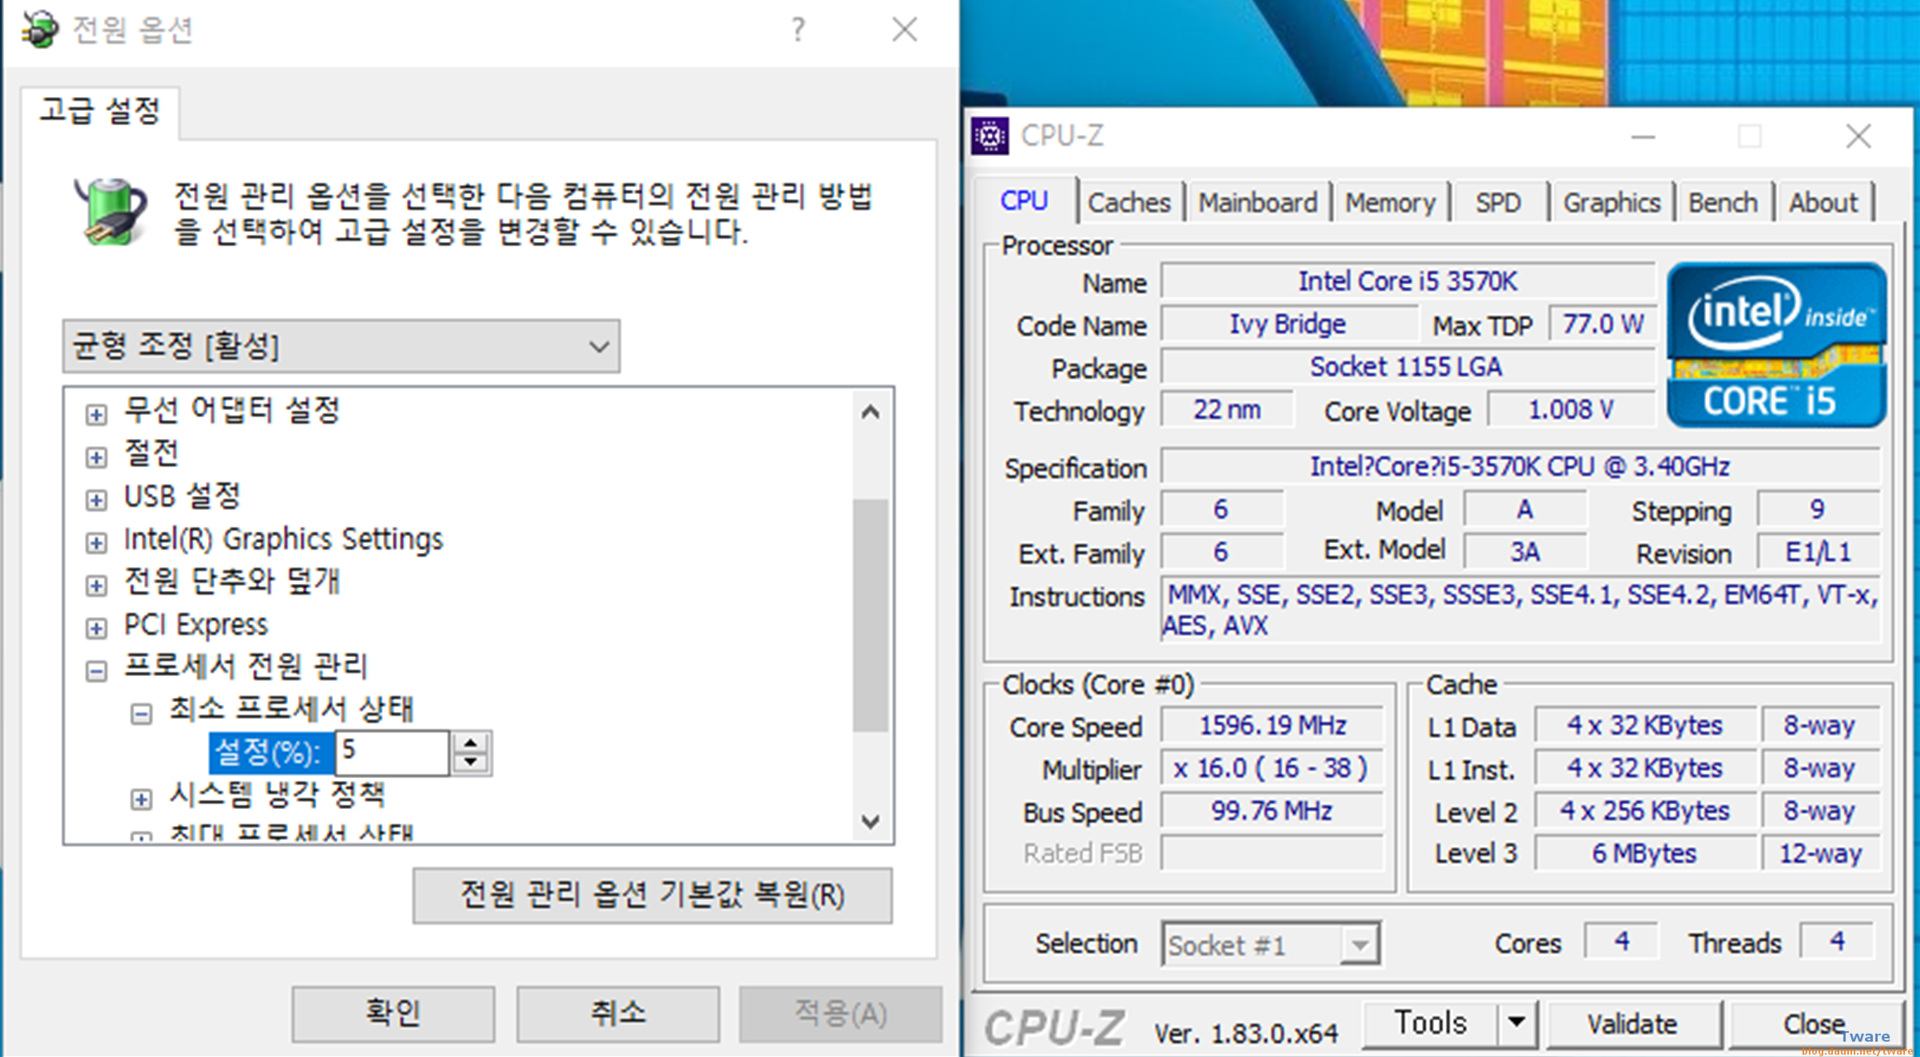Click the power options battery icon in title bar

40,28
